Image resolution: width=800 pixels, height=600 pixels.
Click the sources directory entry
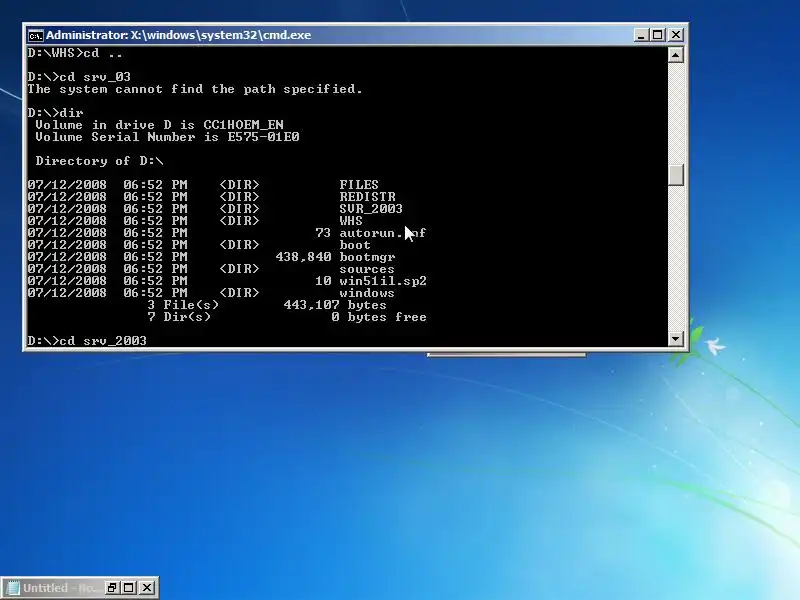[x=367, y=269]
